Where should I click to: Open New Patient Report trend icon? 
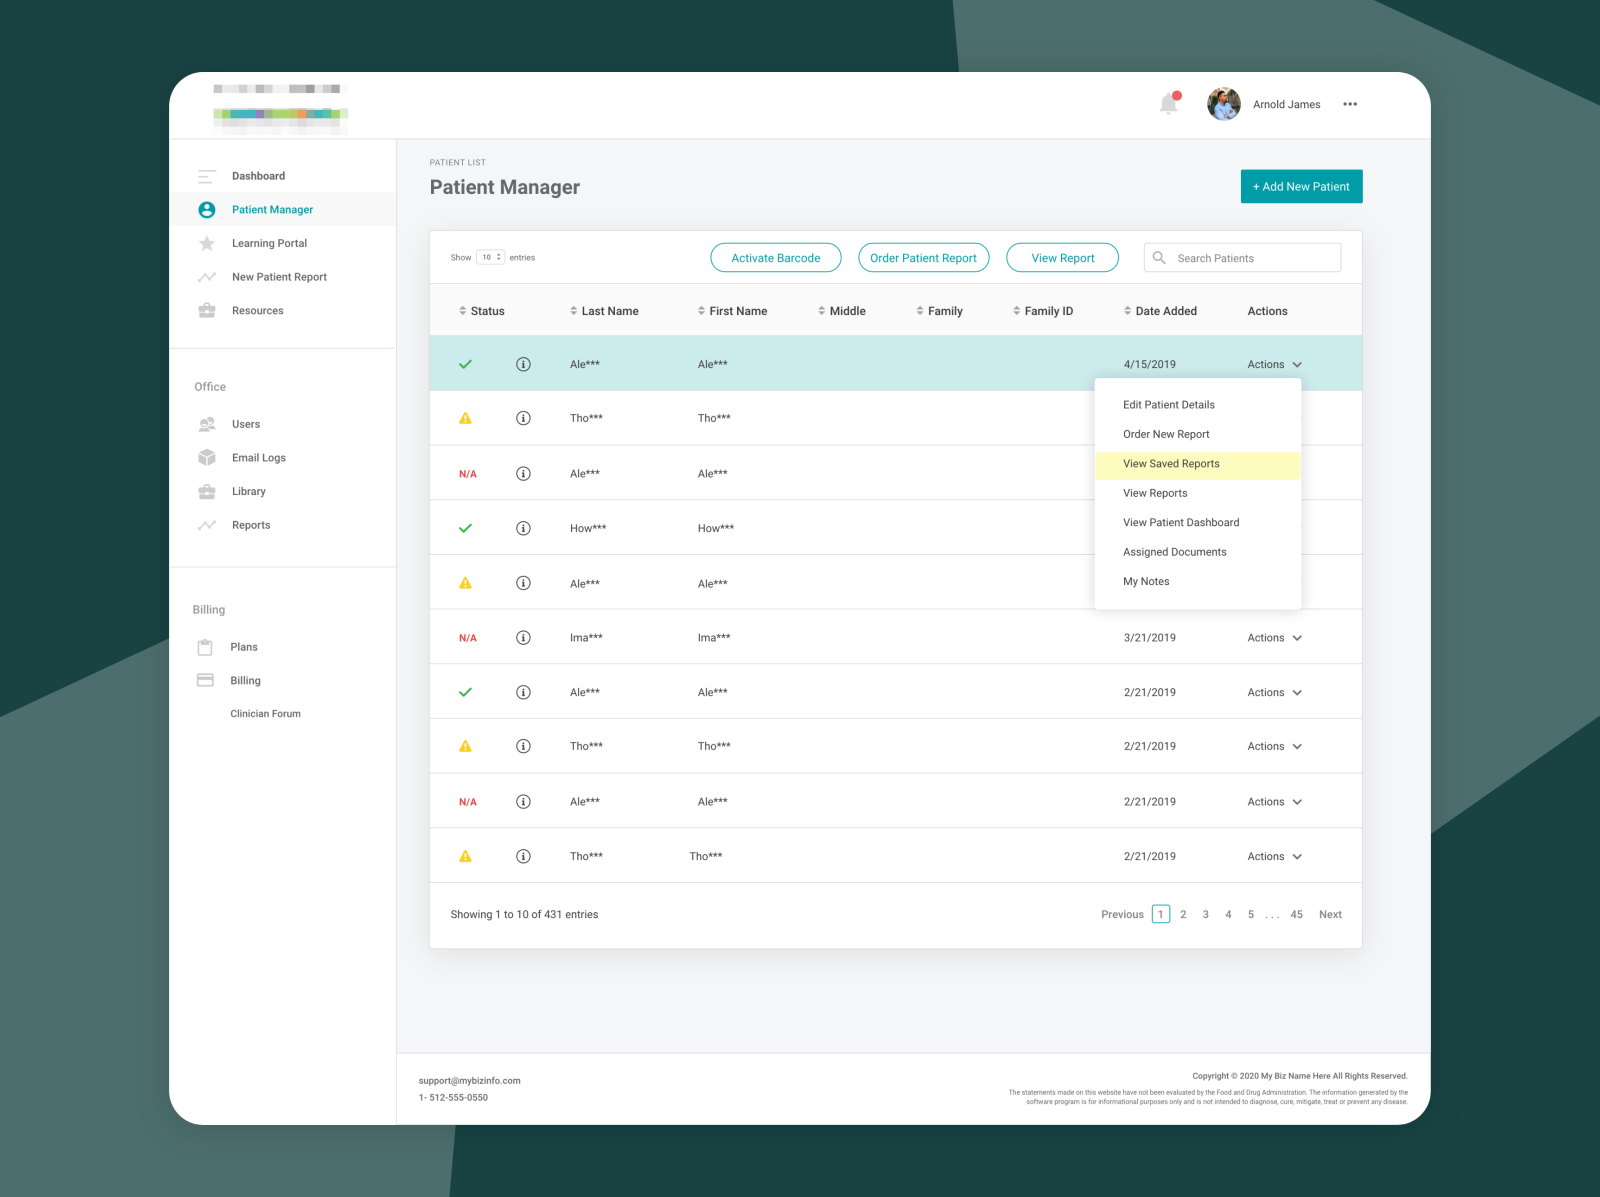point(207,277)
